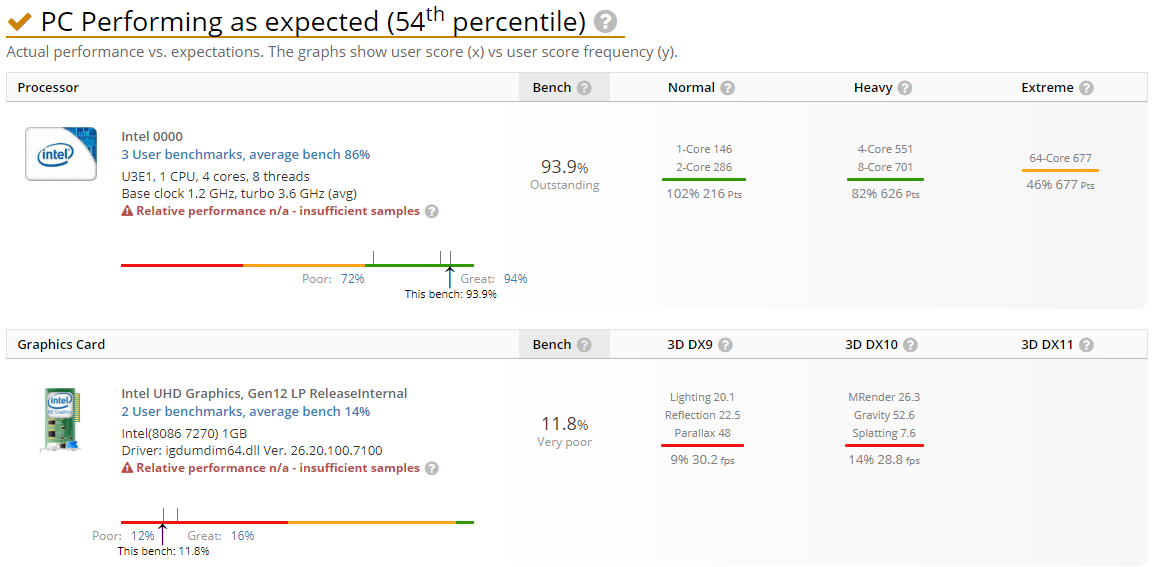Open the 3 User benchmarks processor link
Viewport: 1163px width, 567px height.
[x=246, y=155]
